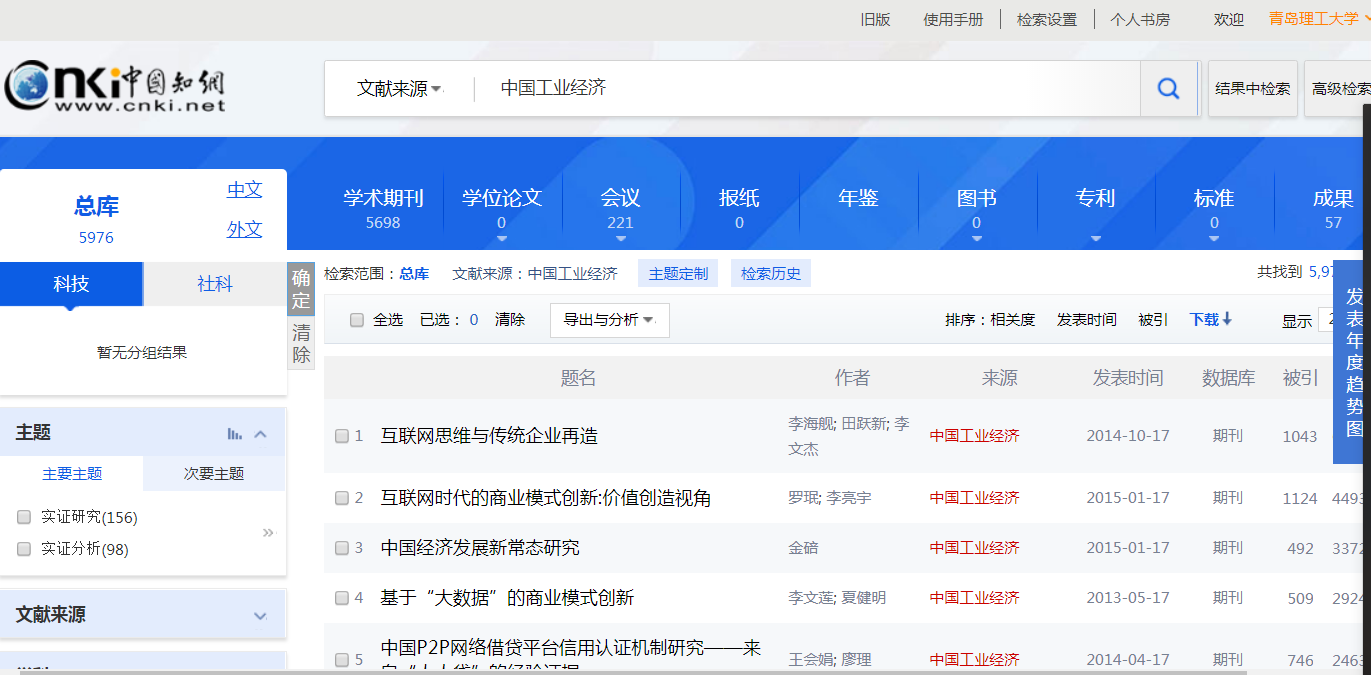Open the 发表年度趋势图 side panel
The height and width of the screenshot is (675, 1371).
pyautogui.click(x=1353, y=363)
